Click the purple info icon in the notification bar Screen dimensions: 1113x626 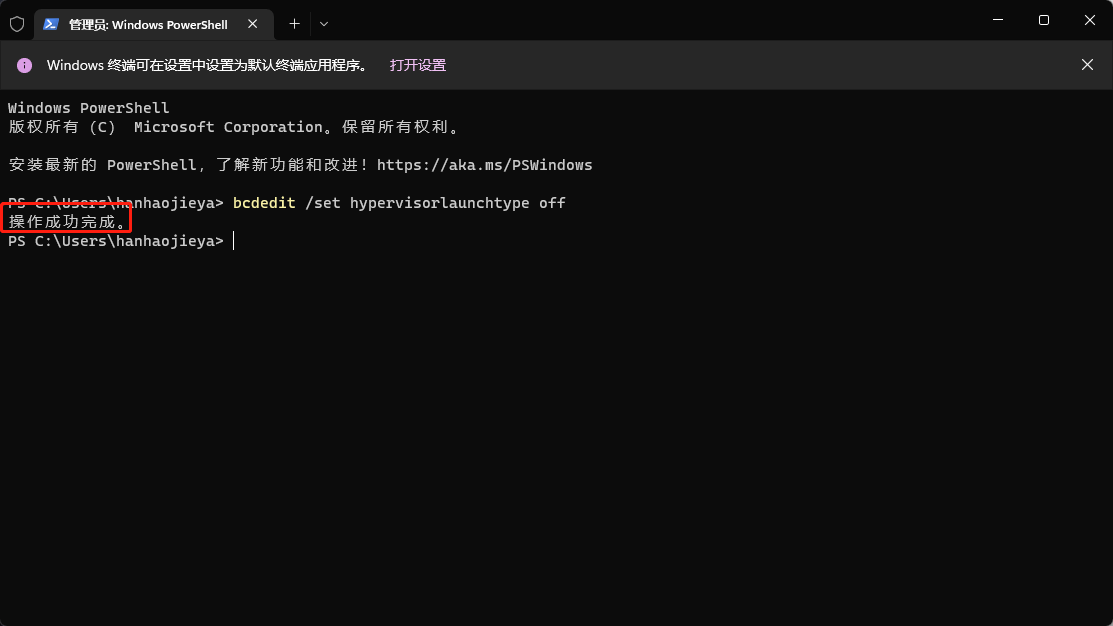[x=24, y=65]
